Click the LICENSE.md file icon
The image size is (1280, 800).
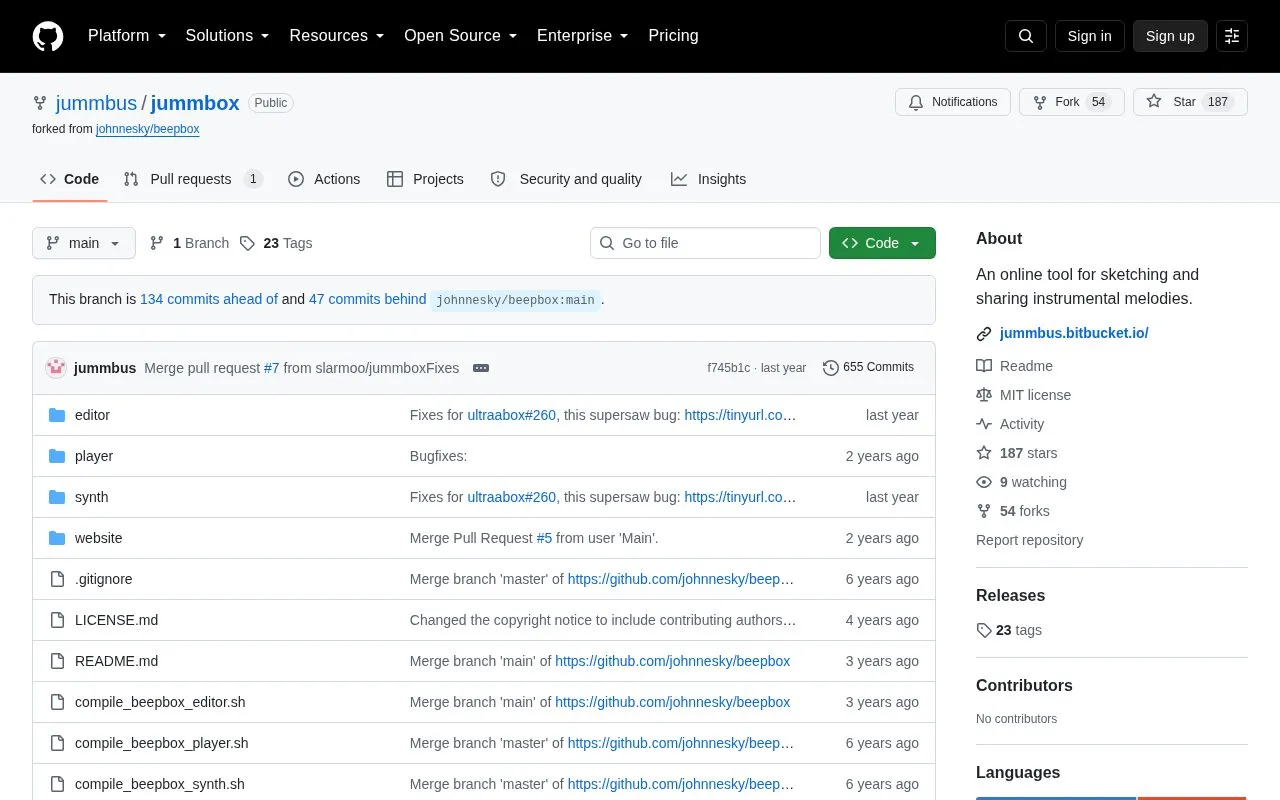coord(57,620)
